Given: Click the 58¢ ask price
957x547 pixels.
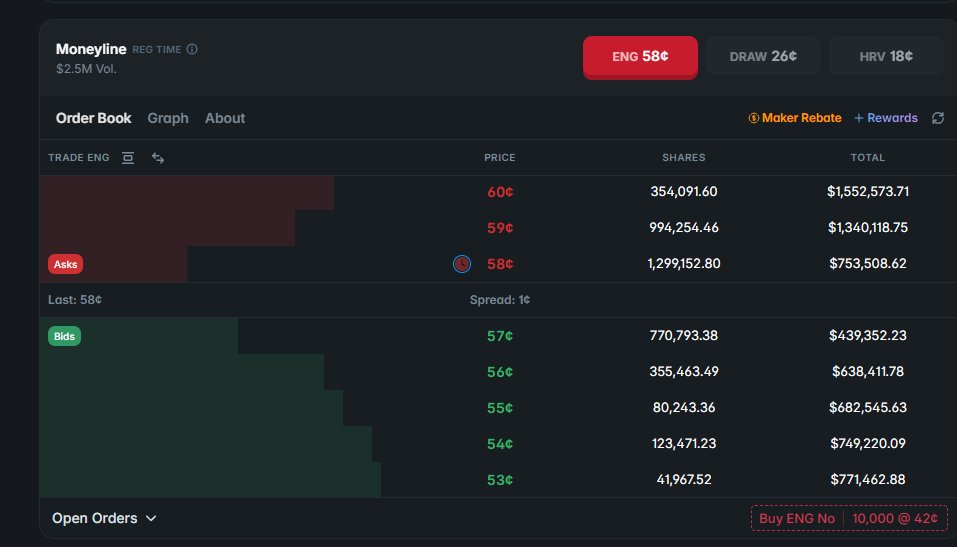Looking at the screenshot, I should pos(500,264).
